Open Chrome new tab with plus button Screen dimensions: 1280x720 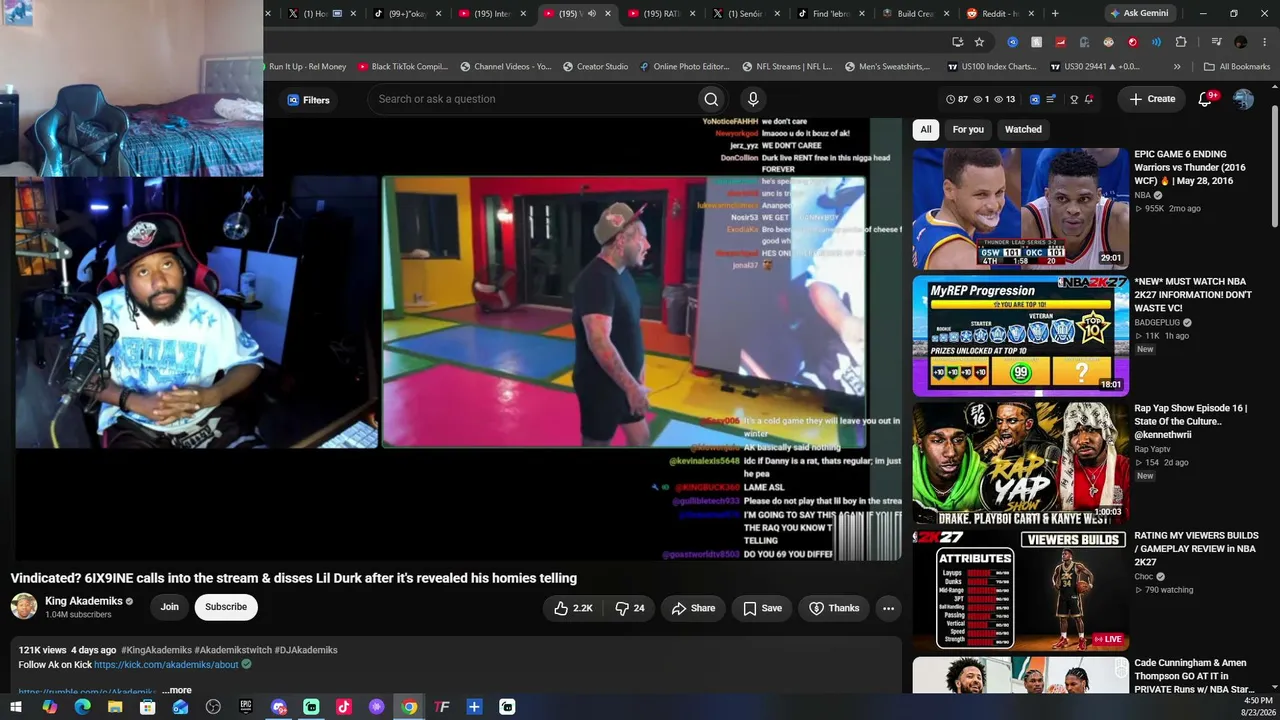(1055, 14)
